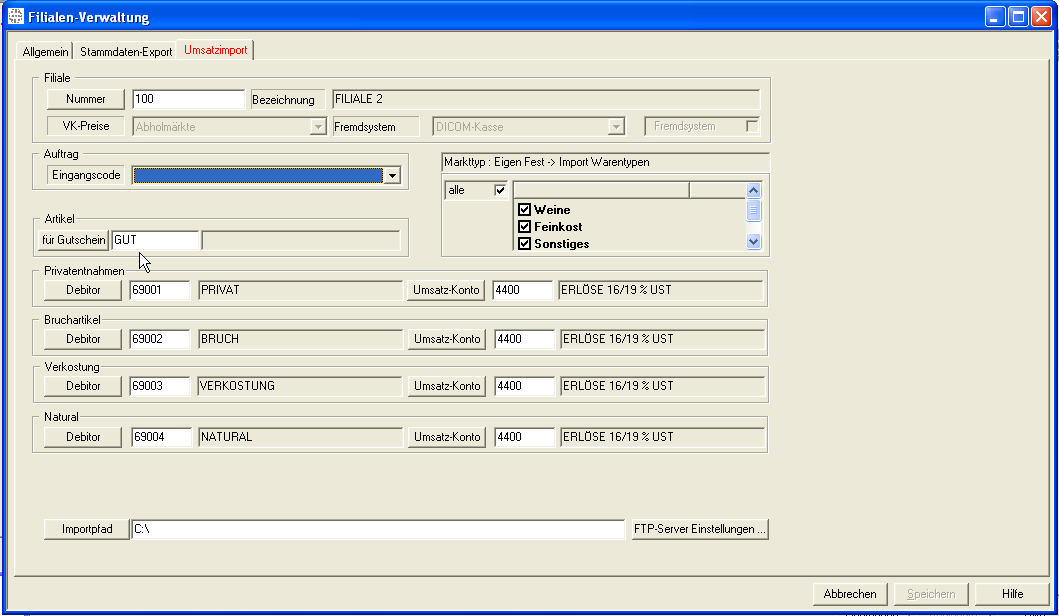The width and height of the screenshot is (1059, 616).
Task: Toggle the 'alle' checkbox
Action: [501, 191]
